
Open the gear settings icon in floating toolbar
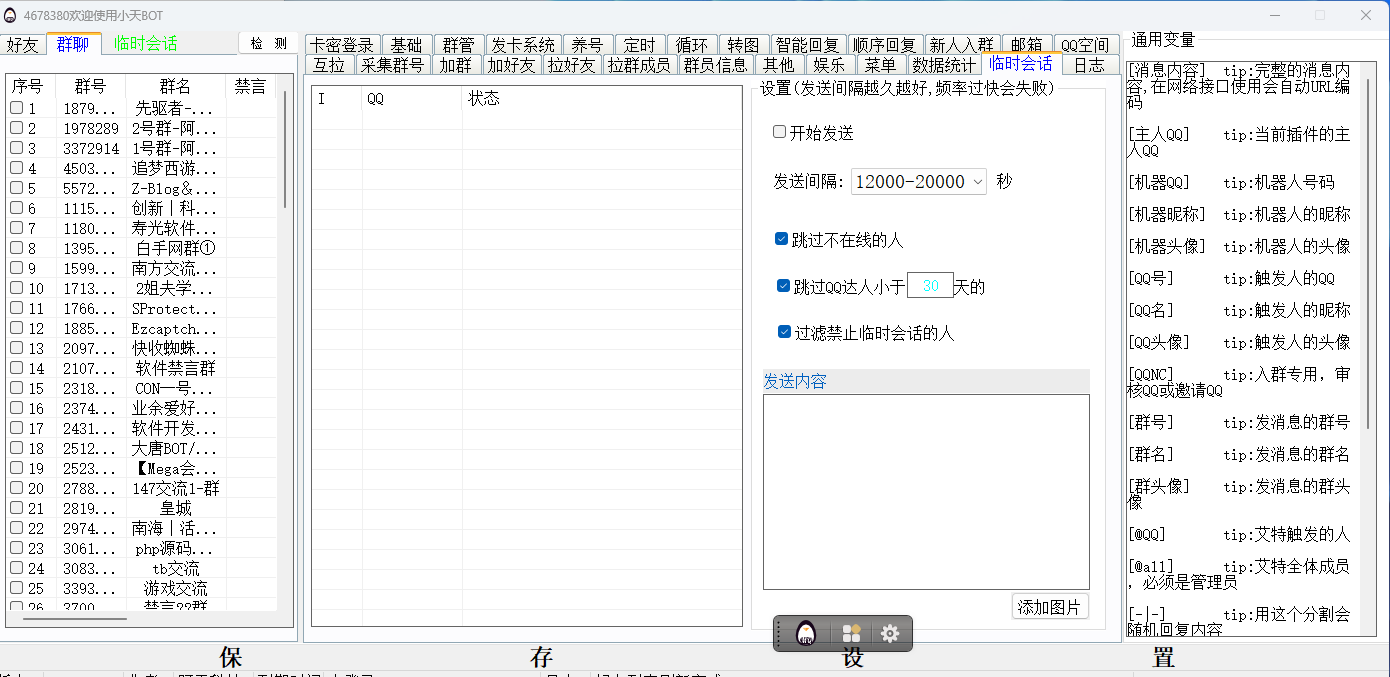coord(889,633)
